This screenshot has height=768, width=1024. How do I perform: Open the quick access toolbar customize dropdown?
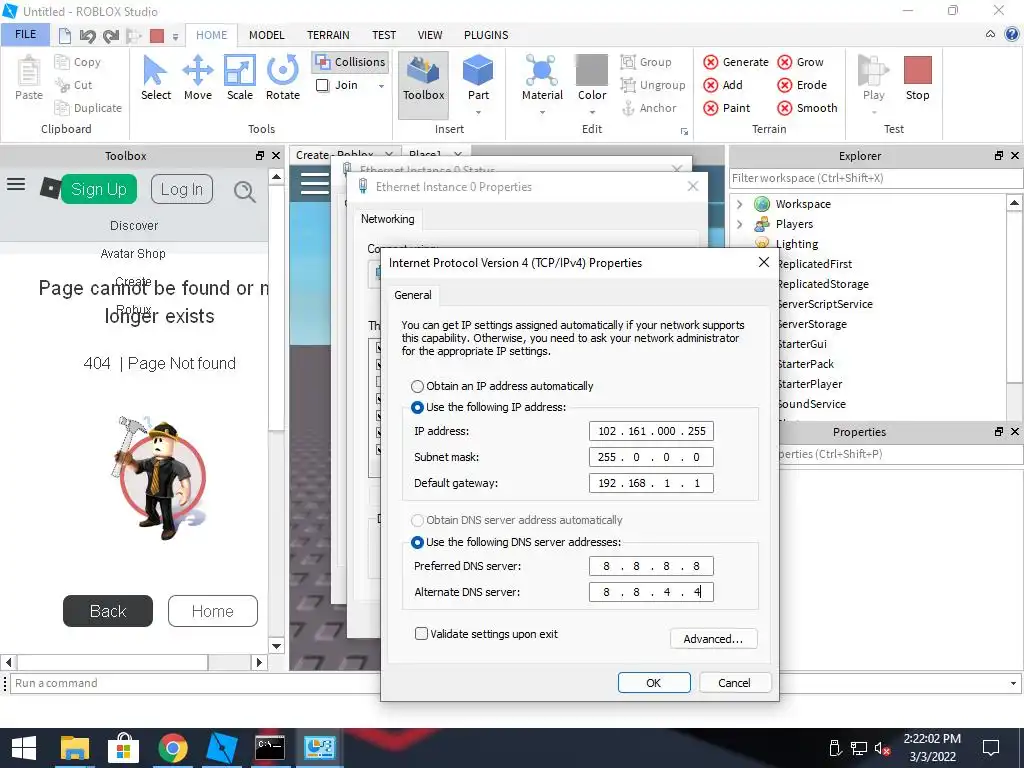pos(175,37)
